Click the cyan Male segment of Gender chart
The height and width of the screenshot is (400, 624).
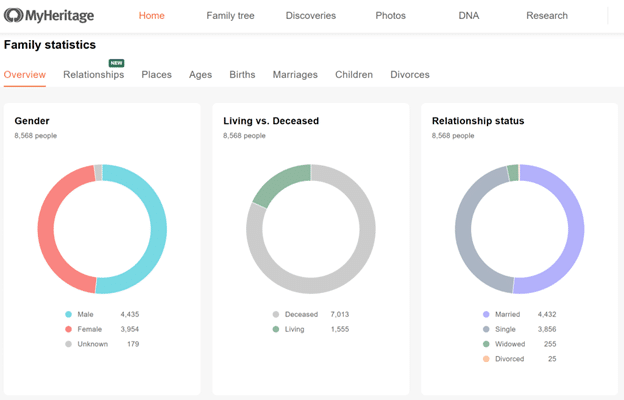(159, 229)
